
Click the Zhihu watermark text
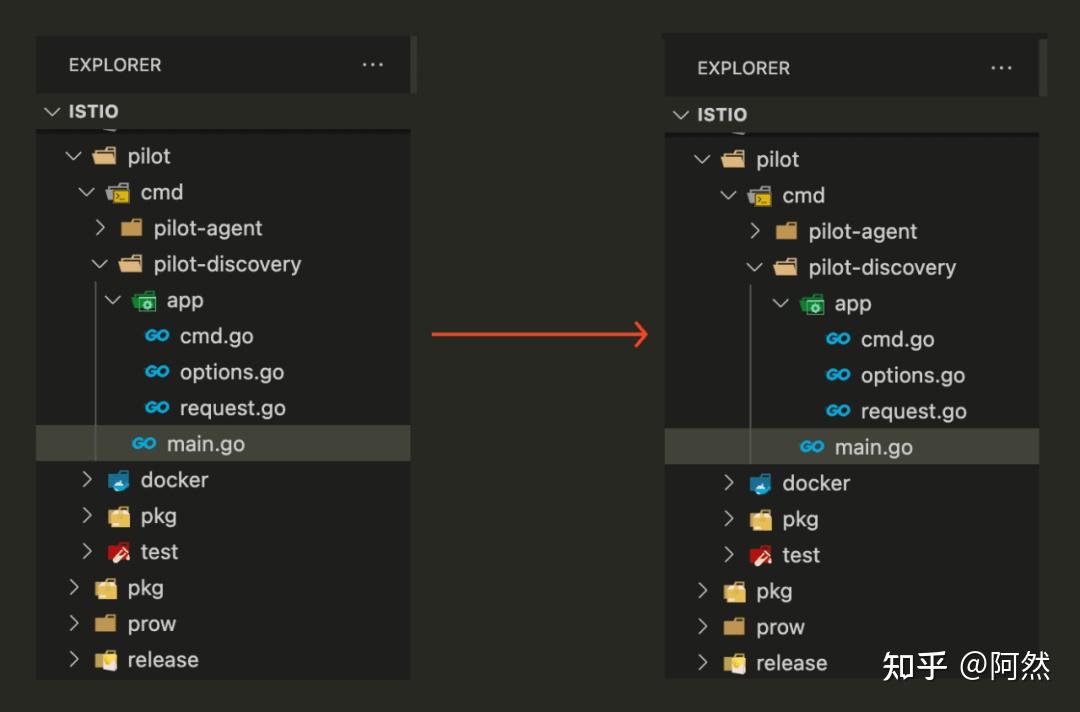[967, 664]
